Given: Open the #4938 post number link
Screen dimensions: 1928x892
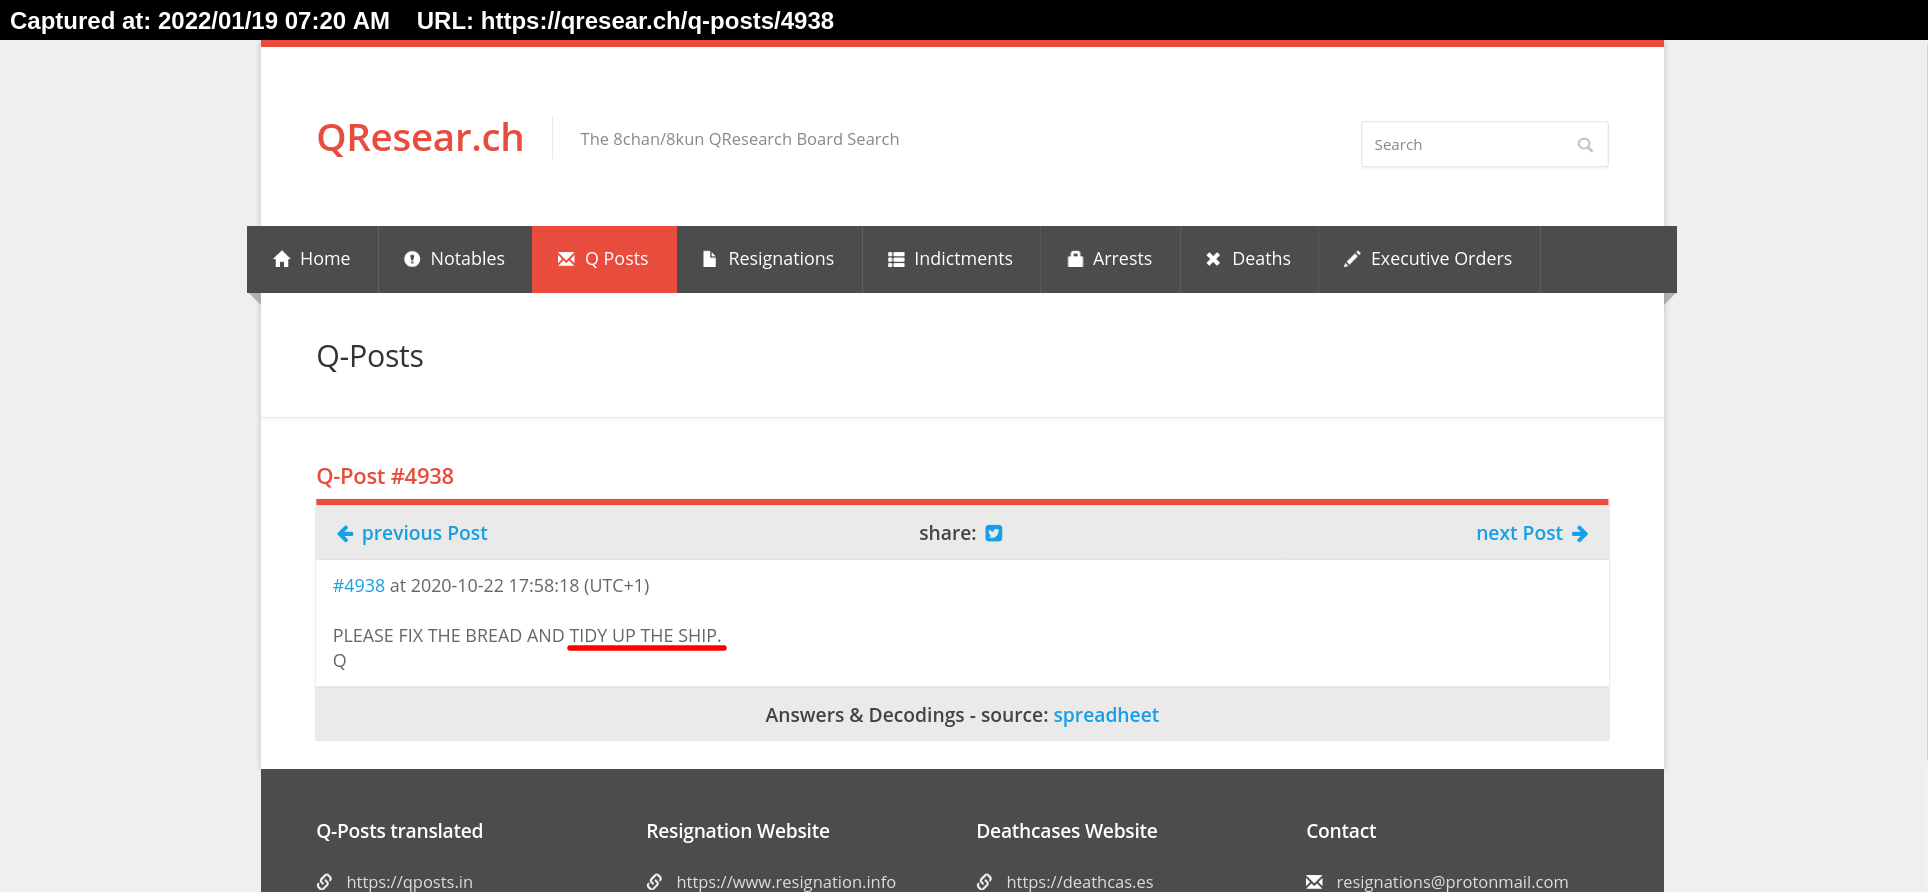Looking at the screenshot, I should click(359, 586).
